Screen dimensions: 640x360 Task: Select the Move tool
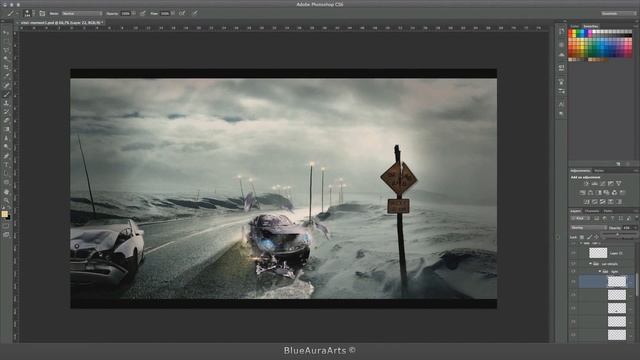click(x=6, y=32)
